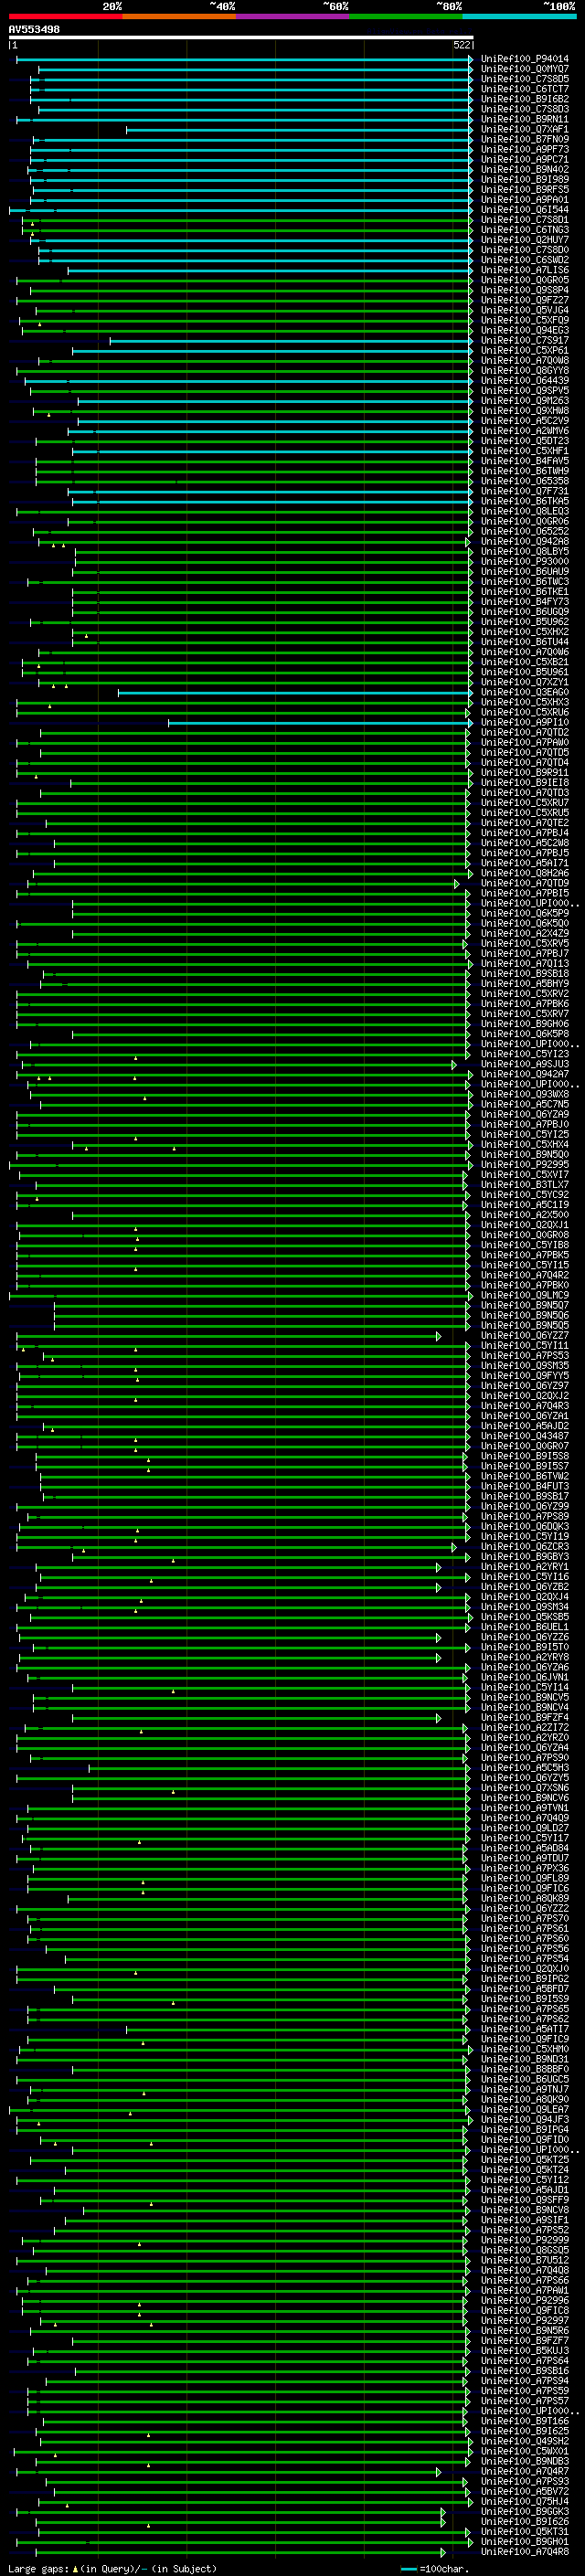This screenshot has width=585, height=2576.
Task: Select the label UniRef100_A9PF73
Action: pyautogui.click(x=524, y=149)
